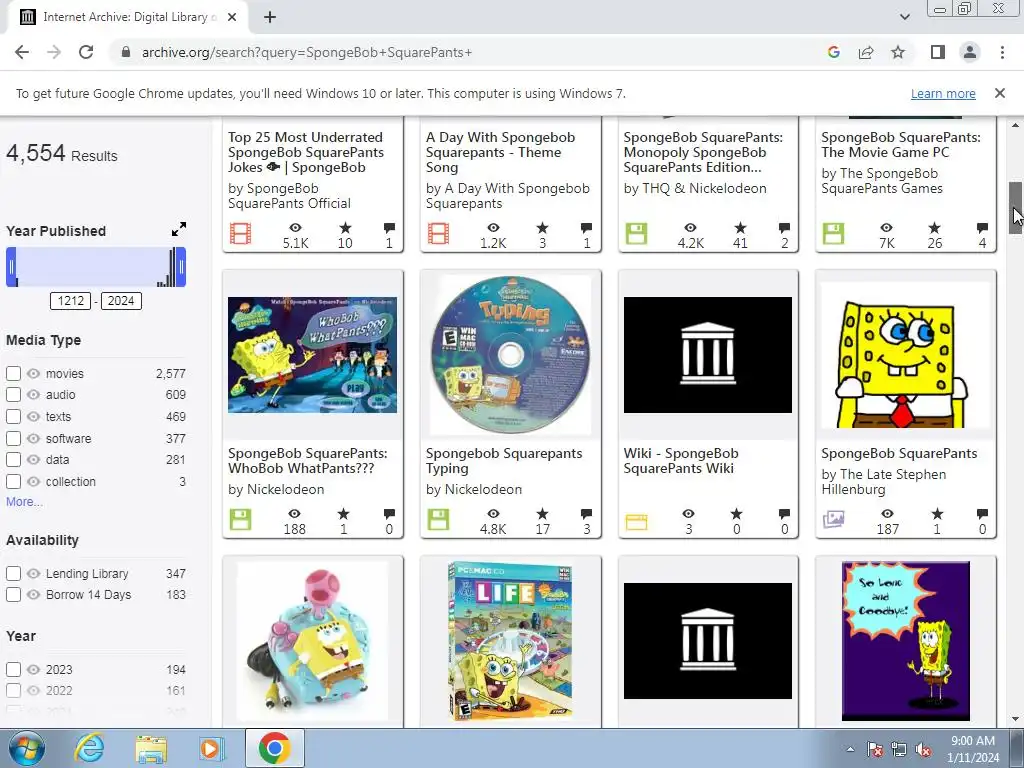
Task: Toggle eye icon next to software
Action: (x=33, y=438)
